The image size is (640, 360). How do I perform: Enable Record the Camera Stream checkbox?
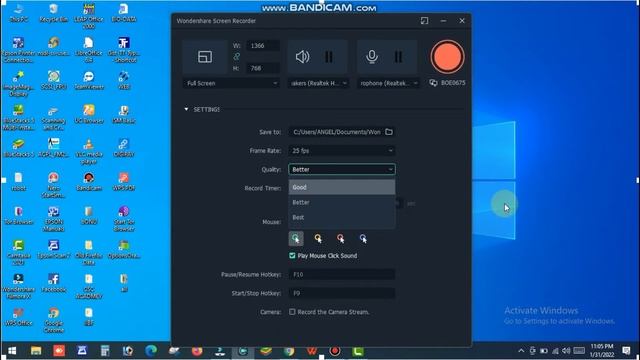[292, 312]
